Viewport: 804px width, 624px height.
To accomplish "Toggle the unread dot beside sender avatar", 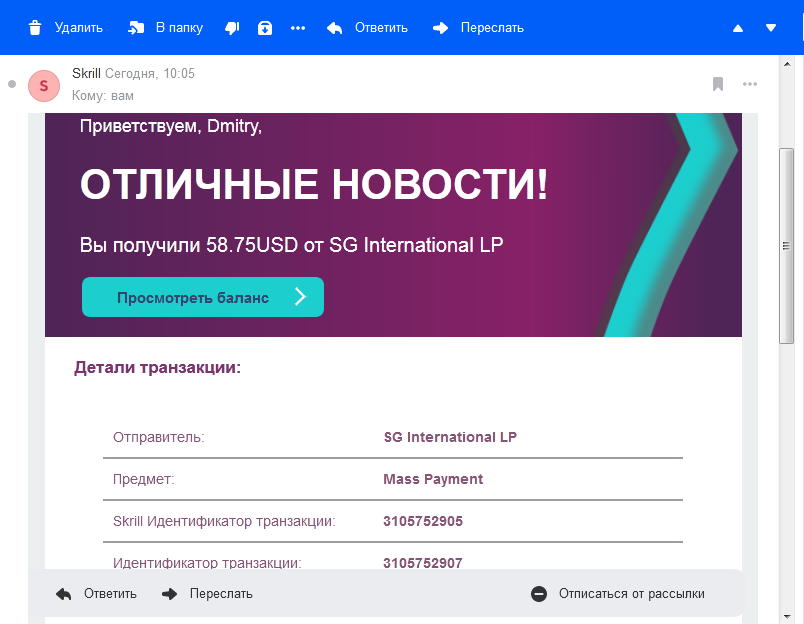I will pos(12,84).
